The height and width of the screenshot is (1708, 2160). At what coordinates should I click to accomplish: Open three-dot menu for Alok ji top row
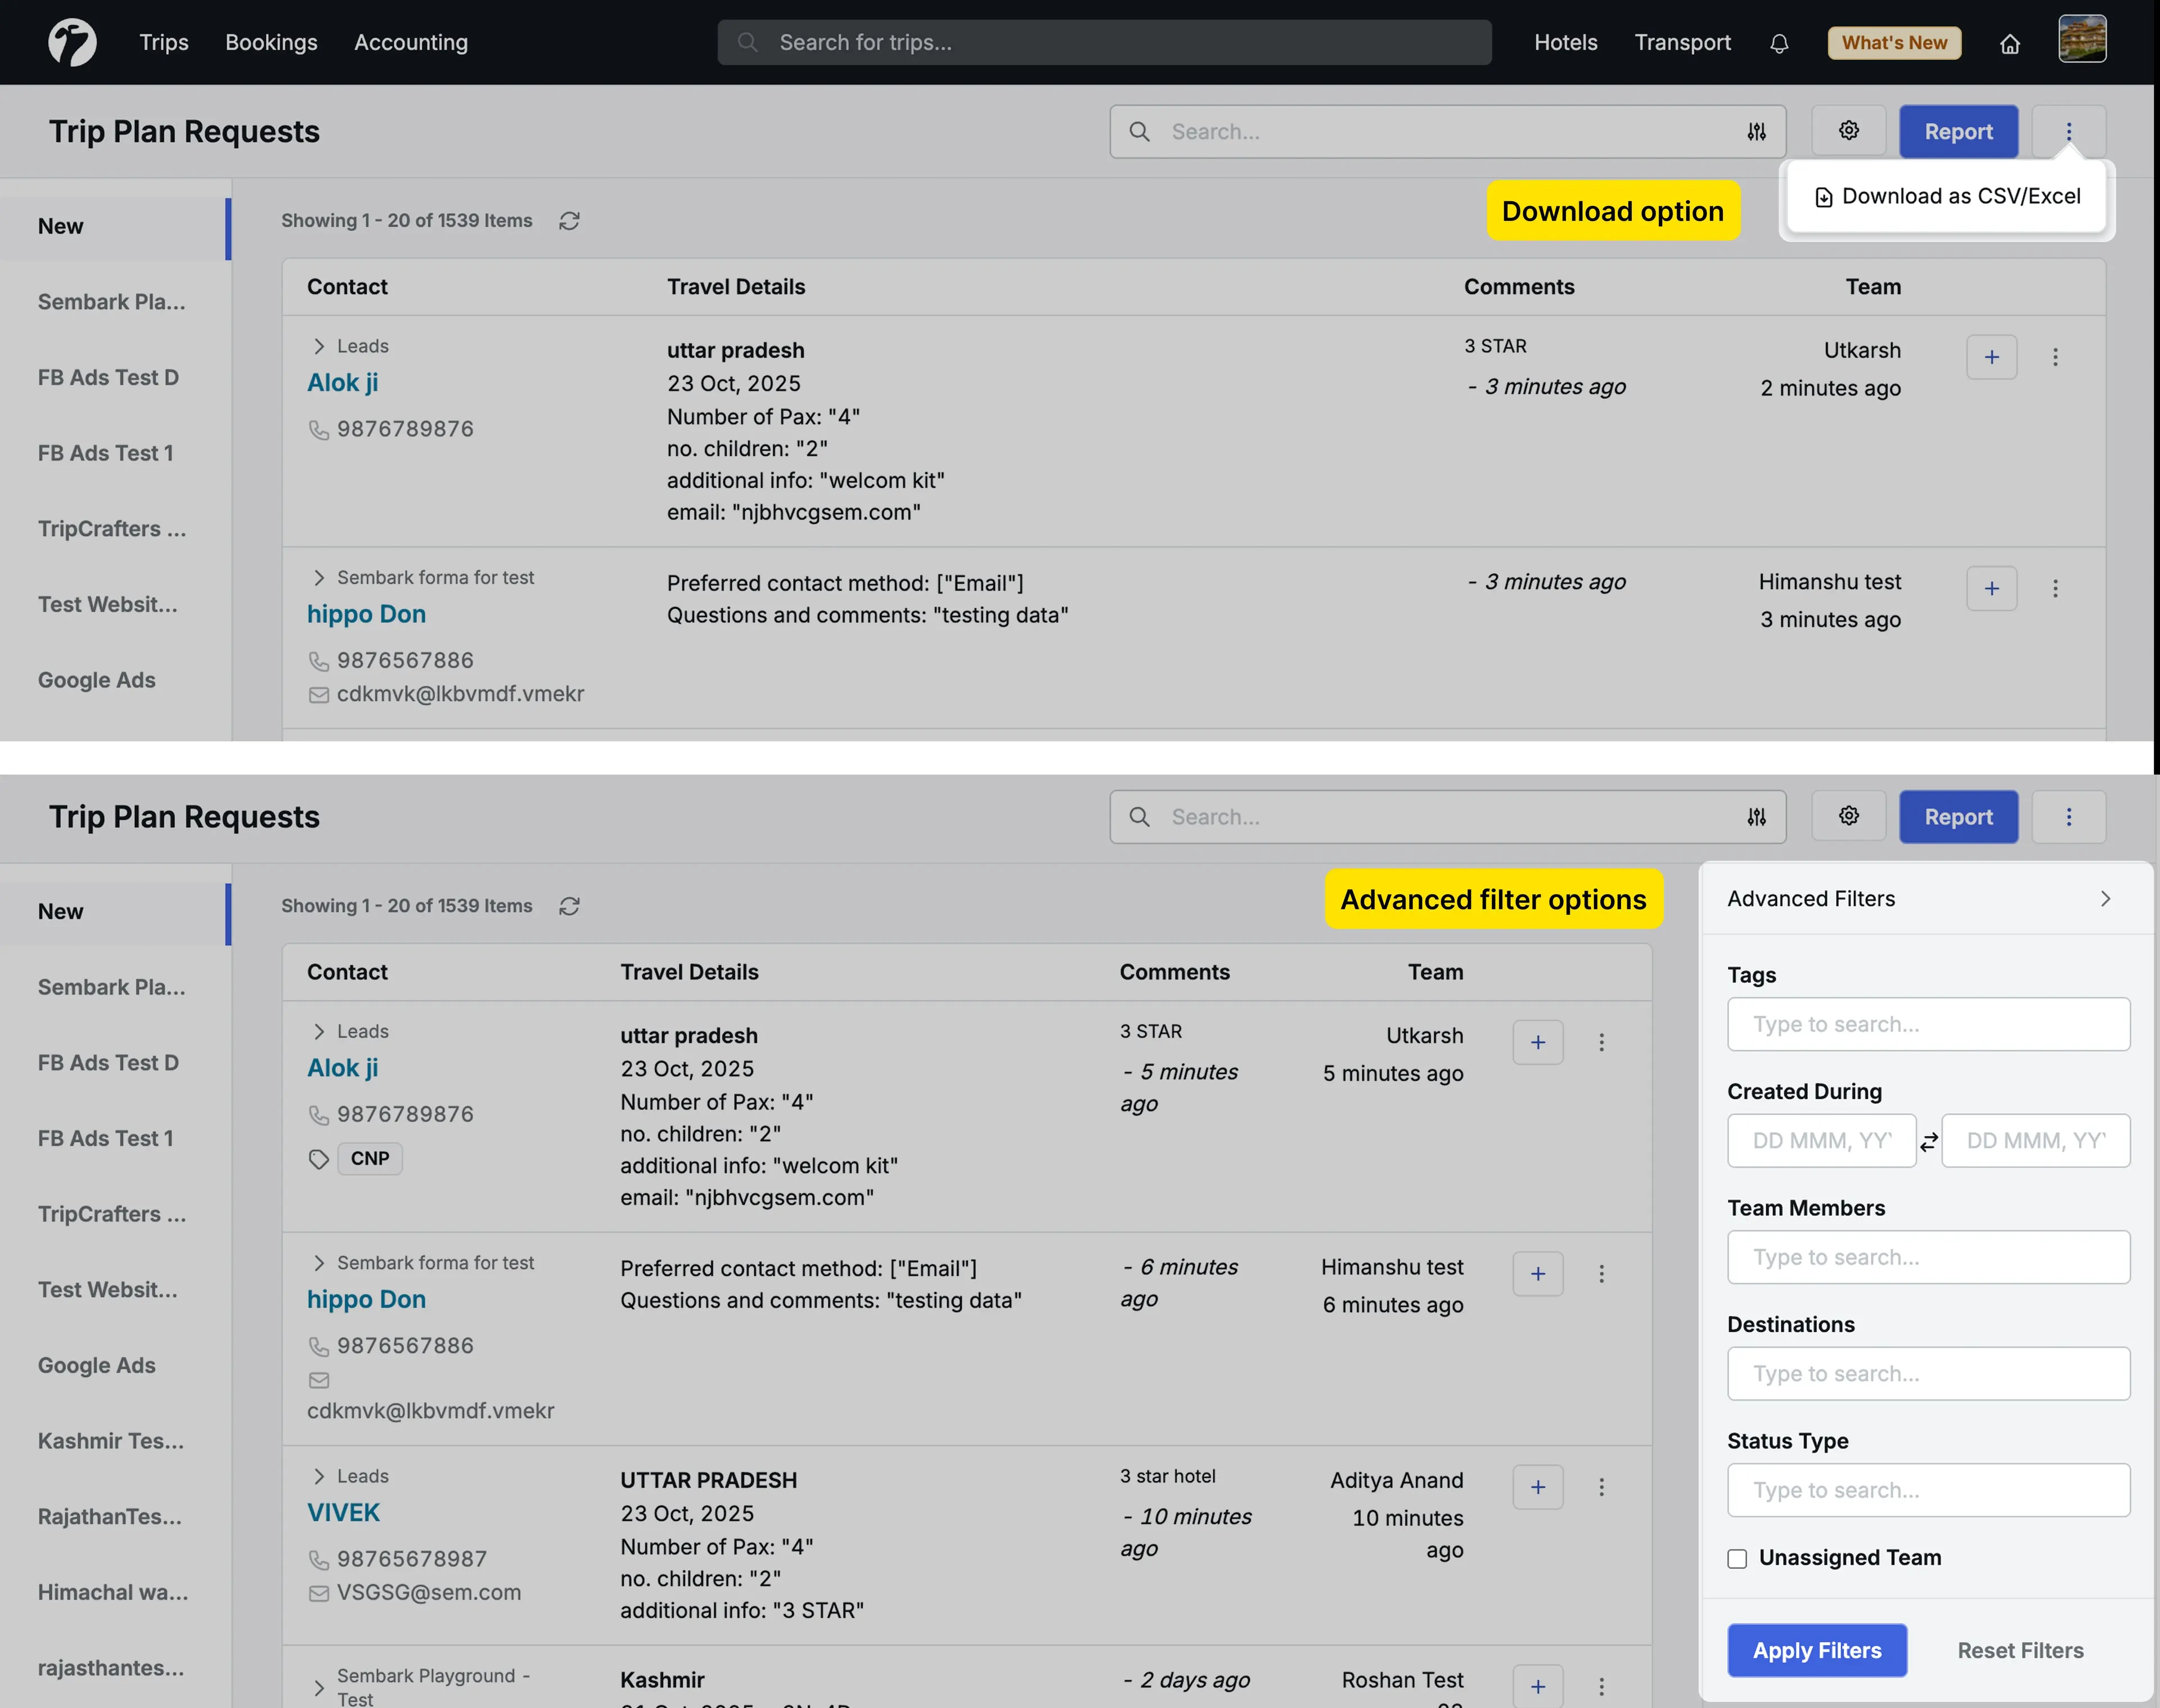[x=2055, y=357]
